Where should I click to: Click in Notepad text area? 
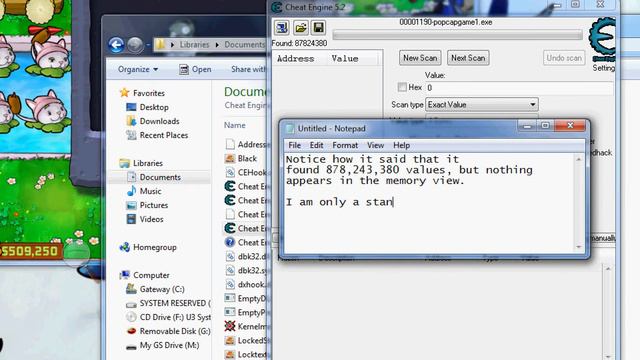pos(429,203)
